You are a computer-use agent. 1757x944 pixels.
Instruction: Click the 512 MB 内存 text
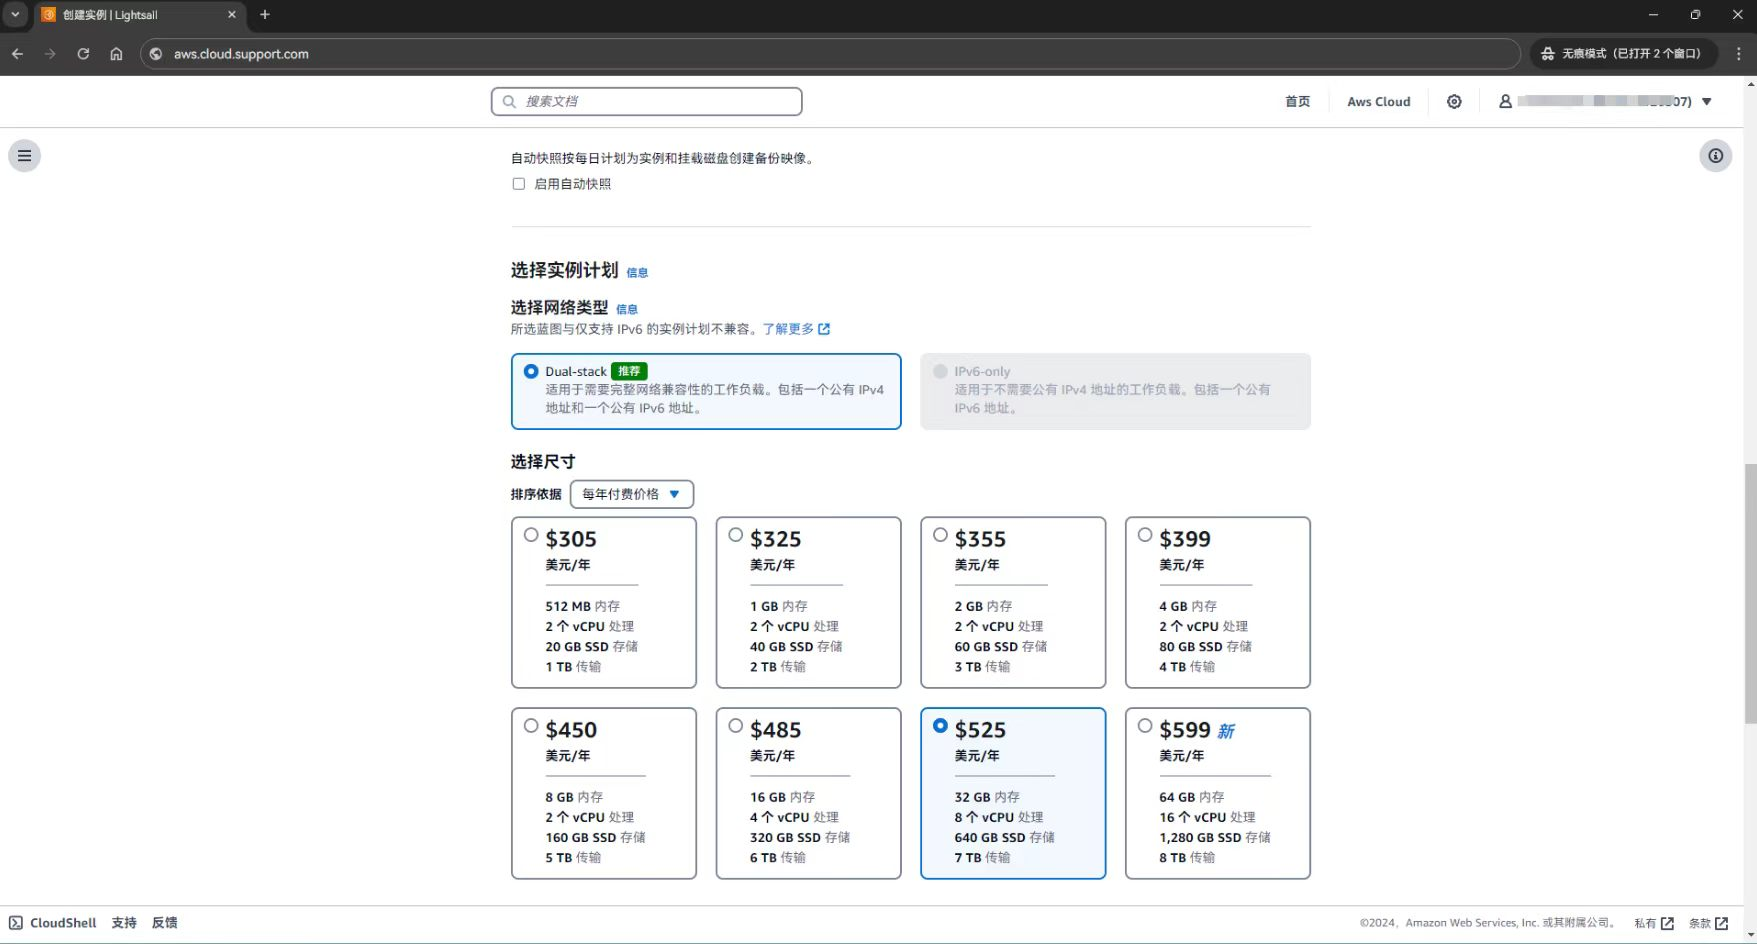point(582,606)
